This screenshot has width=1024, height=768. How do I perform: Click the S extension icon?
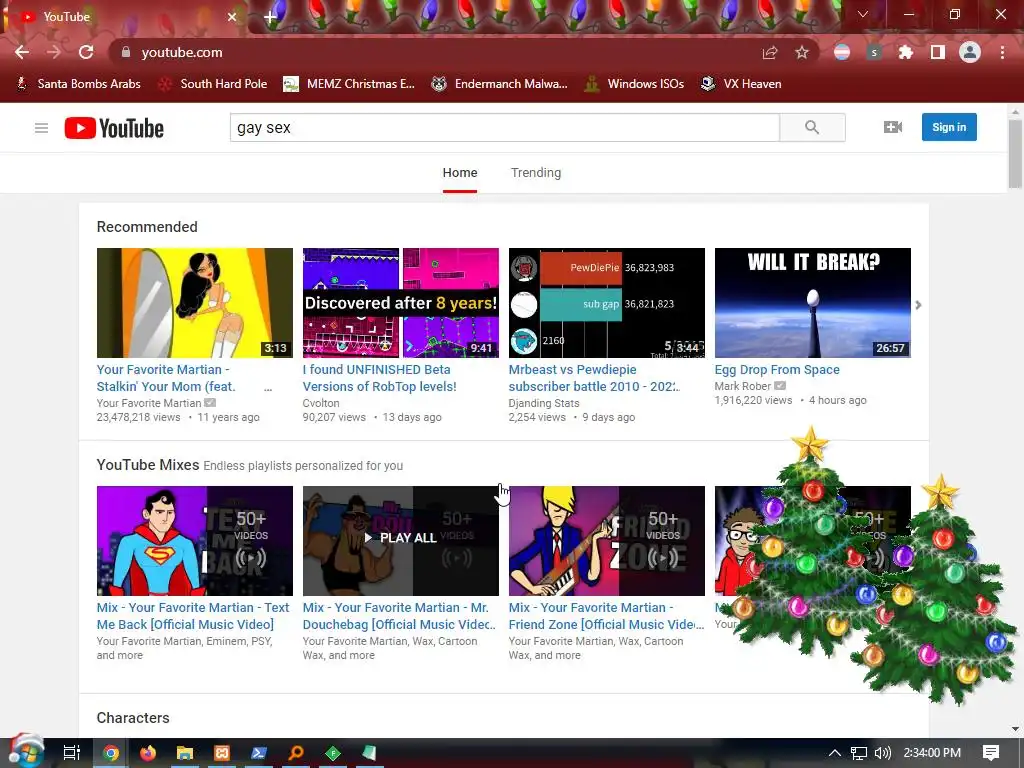[x=874, y=52]
